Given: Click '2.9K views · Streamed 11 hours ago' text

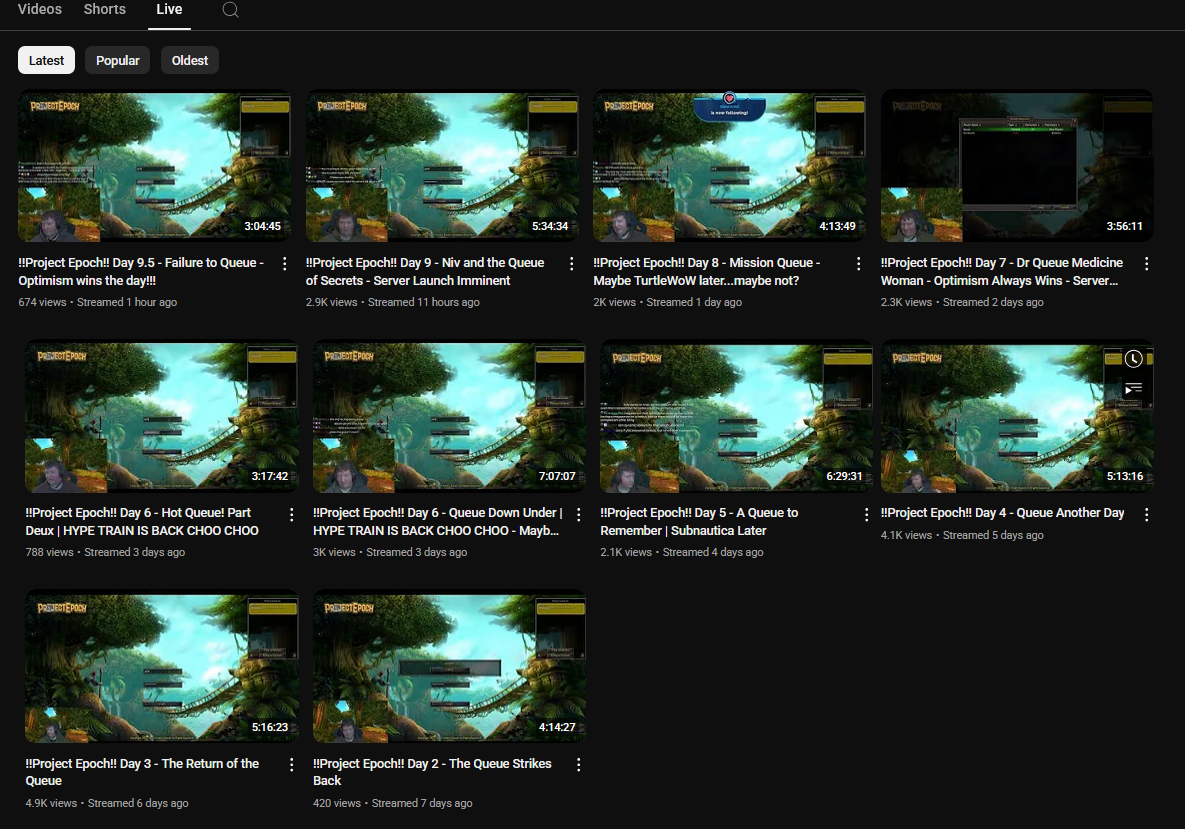Looking at the screenshot, I should click(393, 302).
